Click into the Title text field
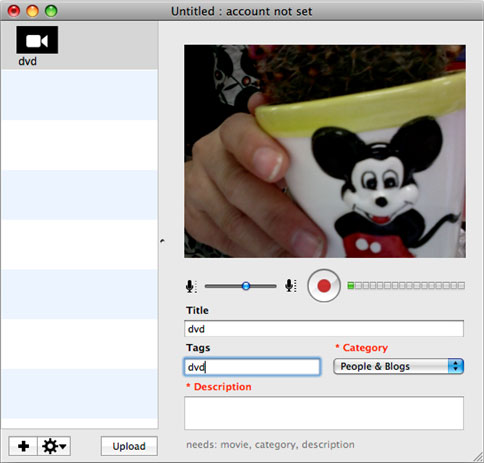The width and height of the screenshot is (484, 463). pos(324,329)
